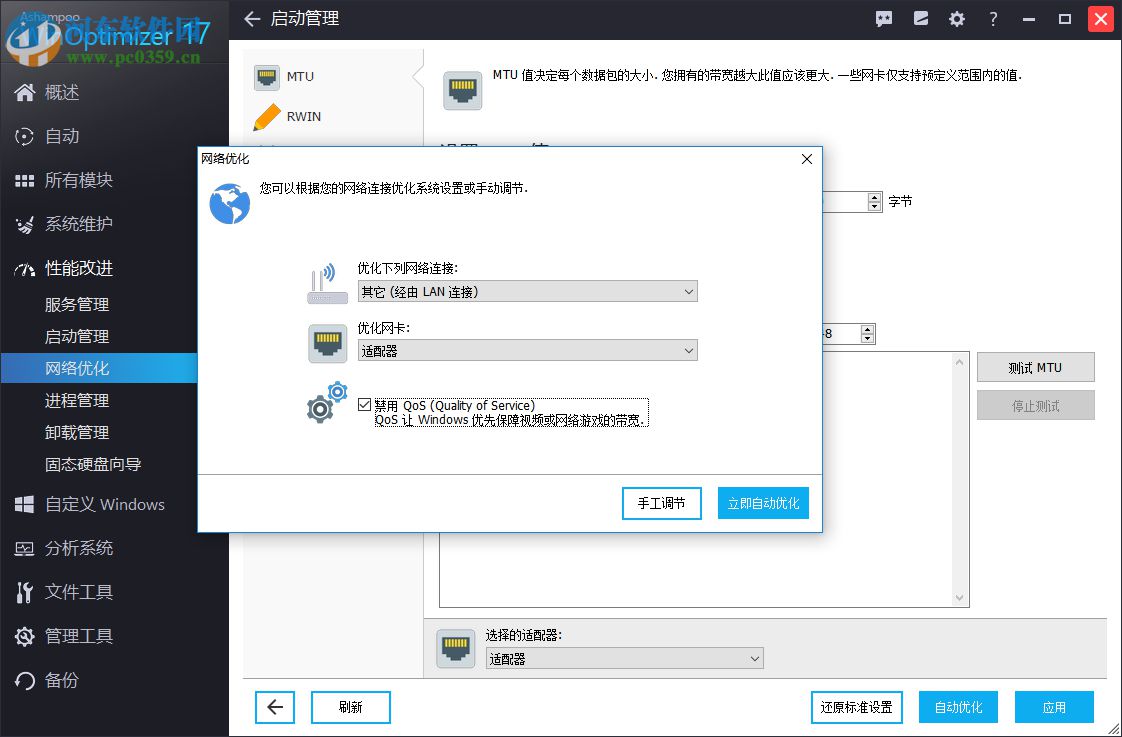The width and height of the screenshot is (1122, 737).
Task: Uncheck 禁用 QoS (Quality of Service)
Action: 367,405
